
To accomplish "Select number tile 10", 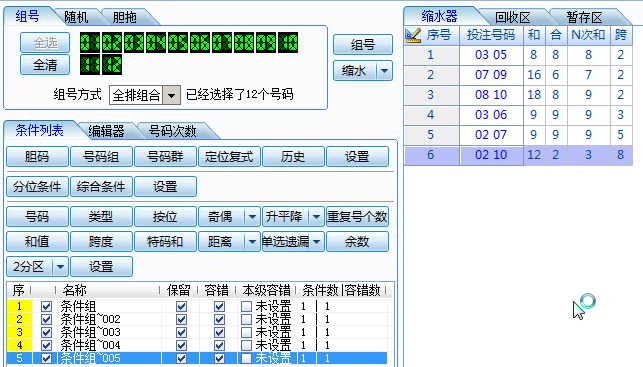I will click(288, 43).
